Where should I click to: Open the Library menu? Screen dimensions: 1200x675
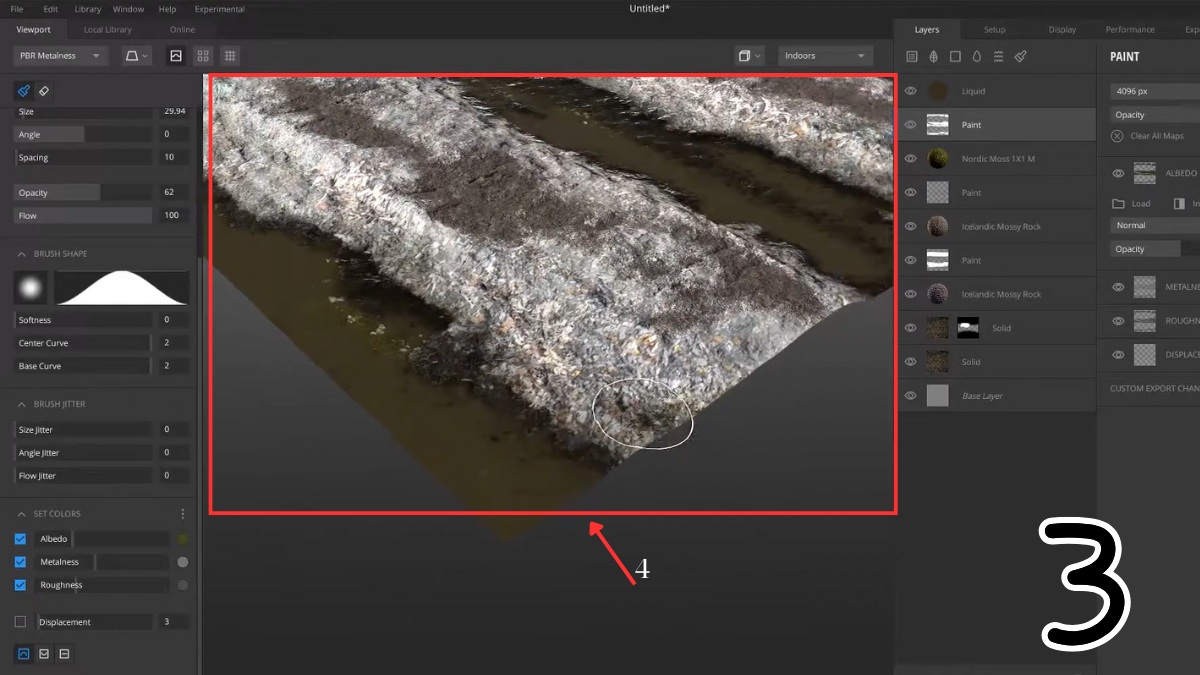click(87, 9)
